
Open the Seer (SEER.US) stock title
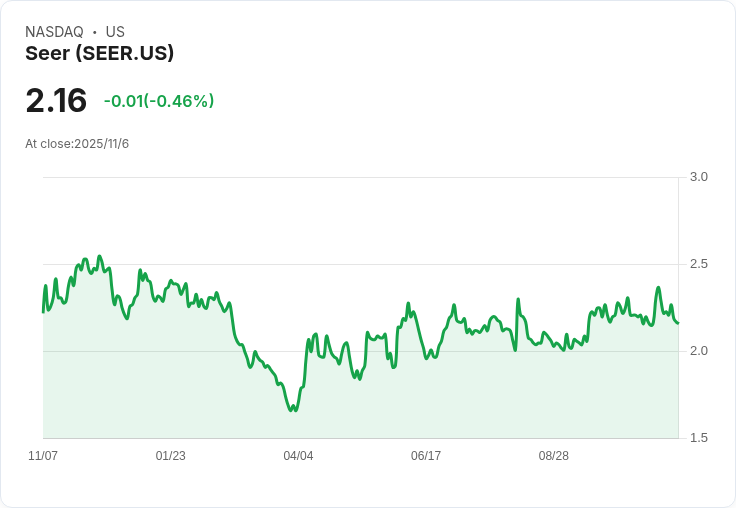[x=100, y=53]
